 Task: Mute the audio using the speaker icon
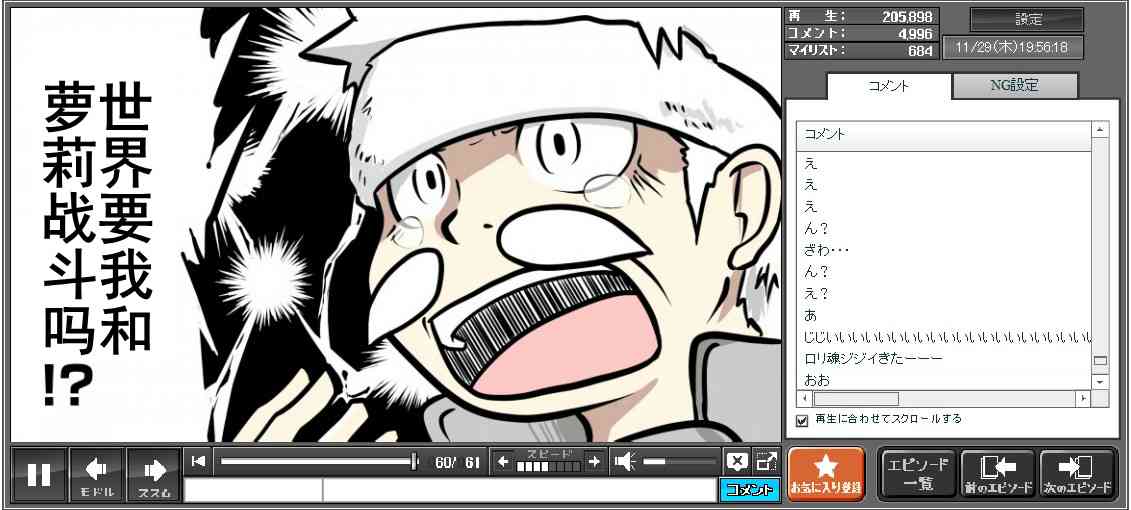[x=625, y=461]
